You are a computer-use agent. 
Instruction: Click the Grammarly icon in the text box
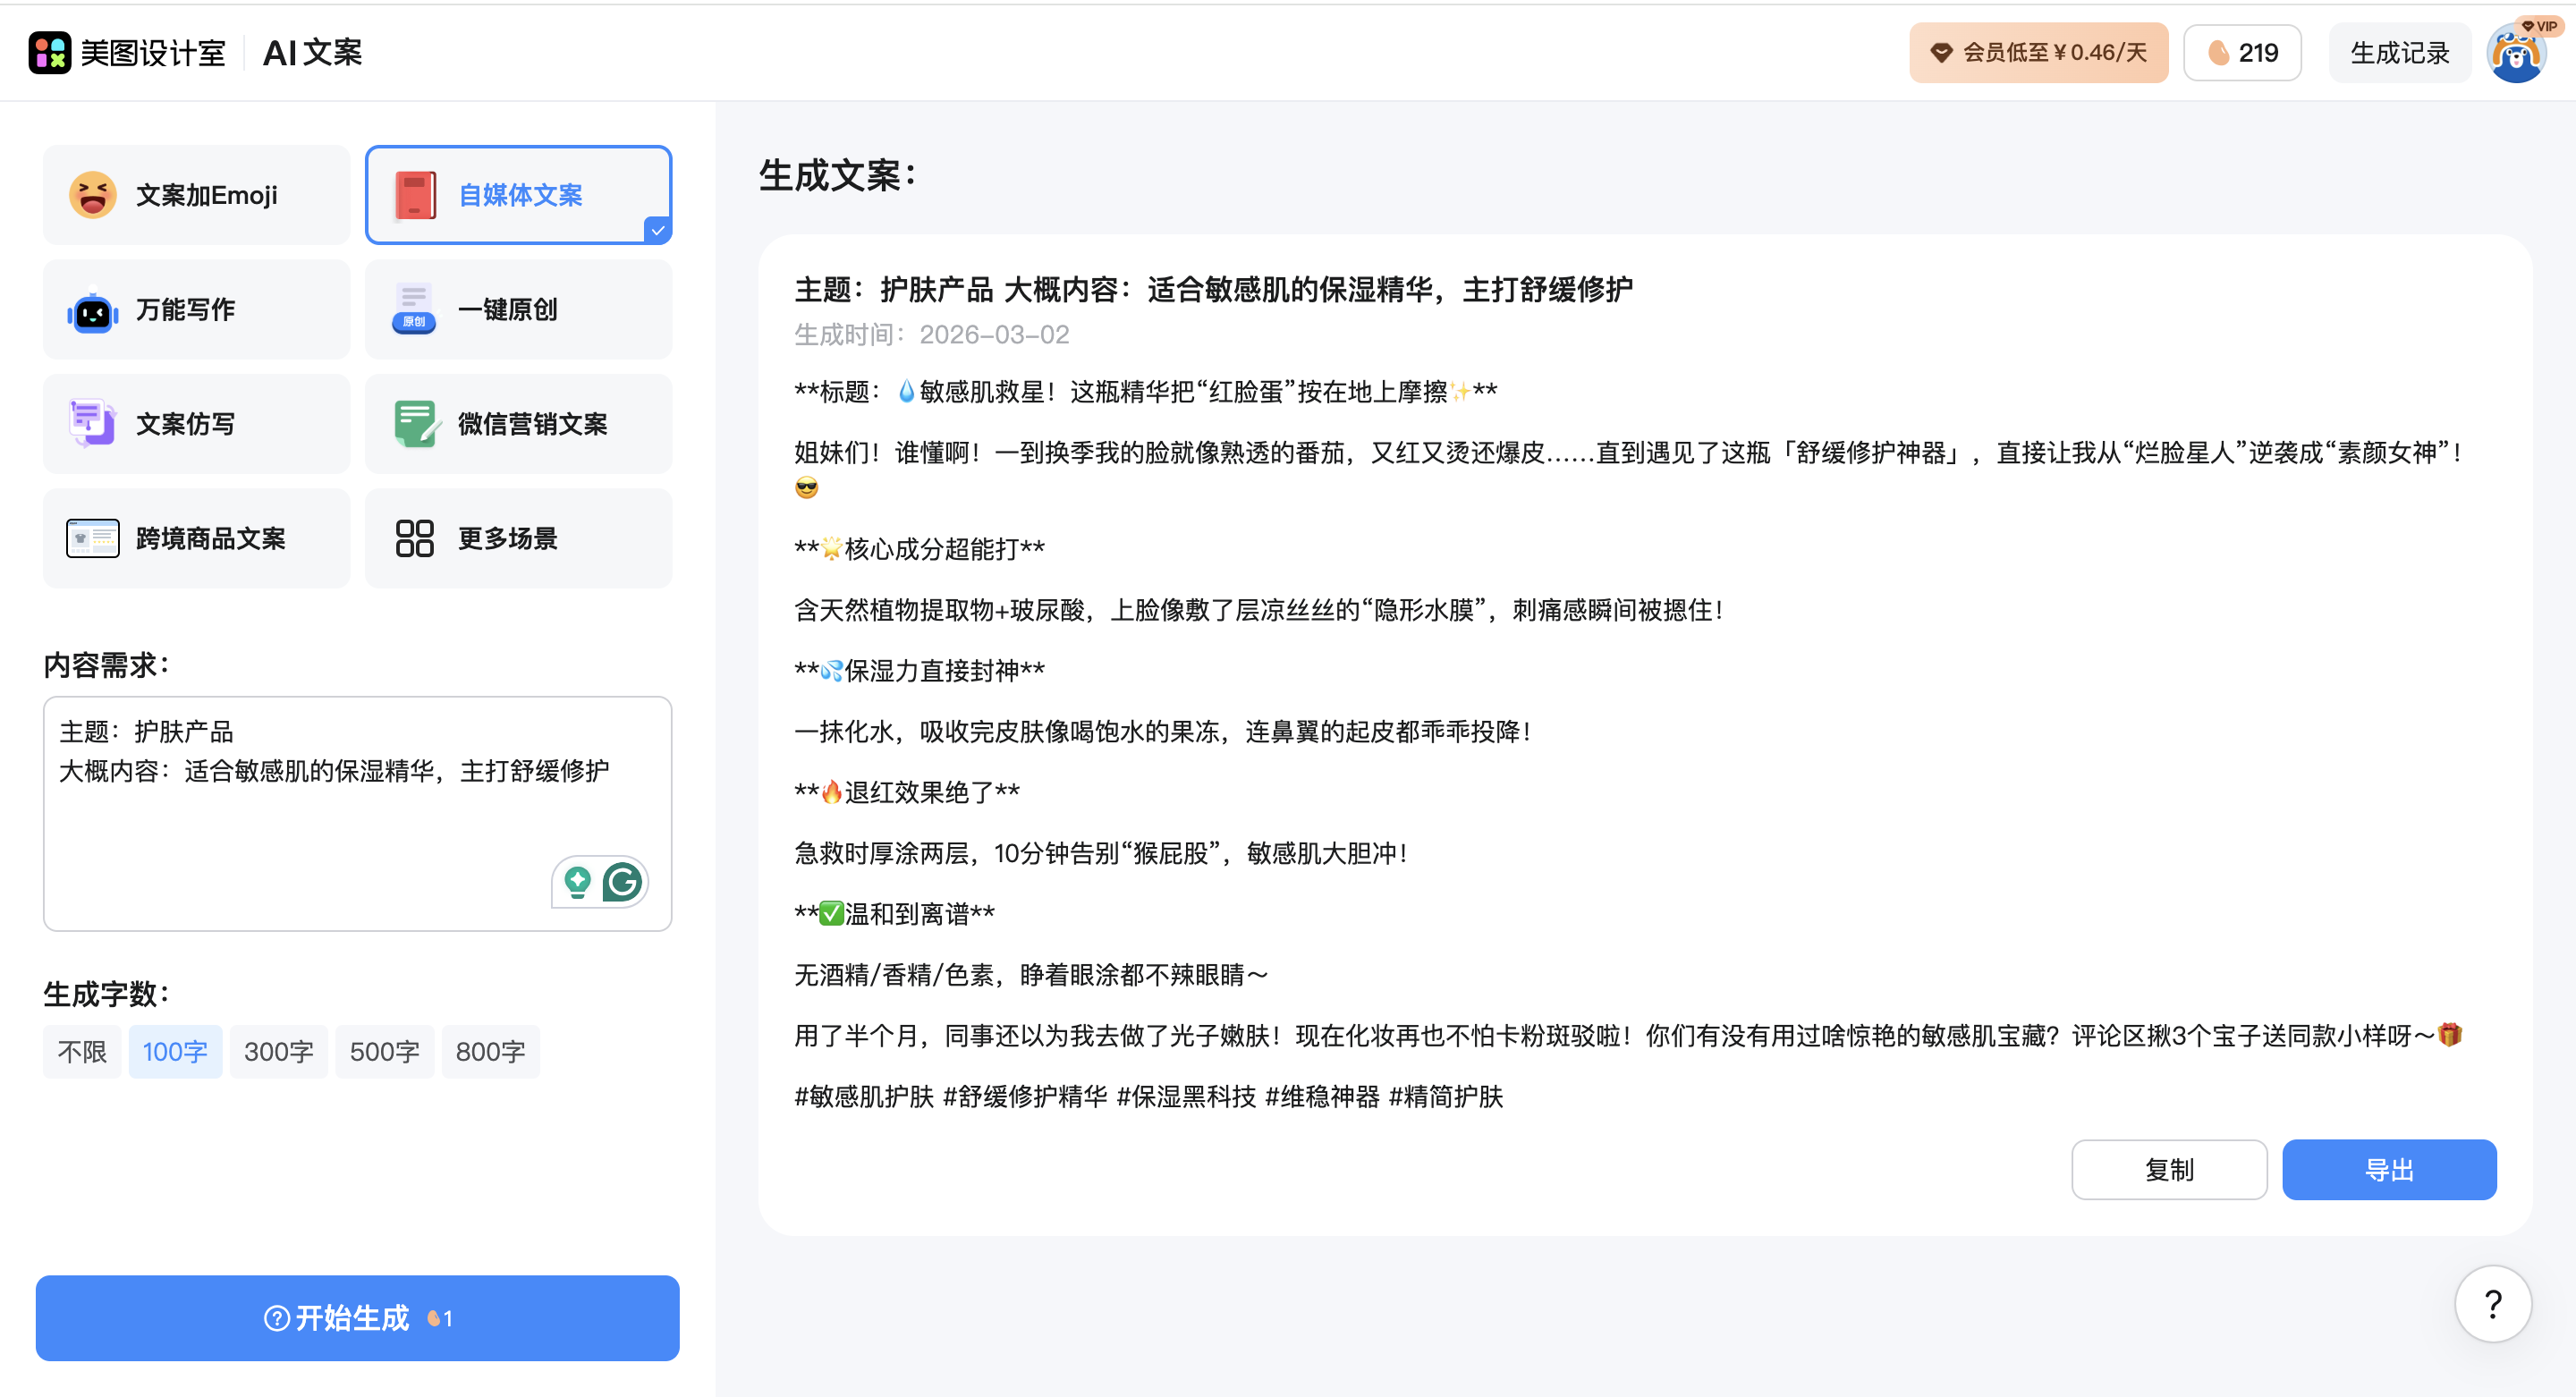[x=622, y=882]
